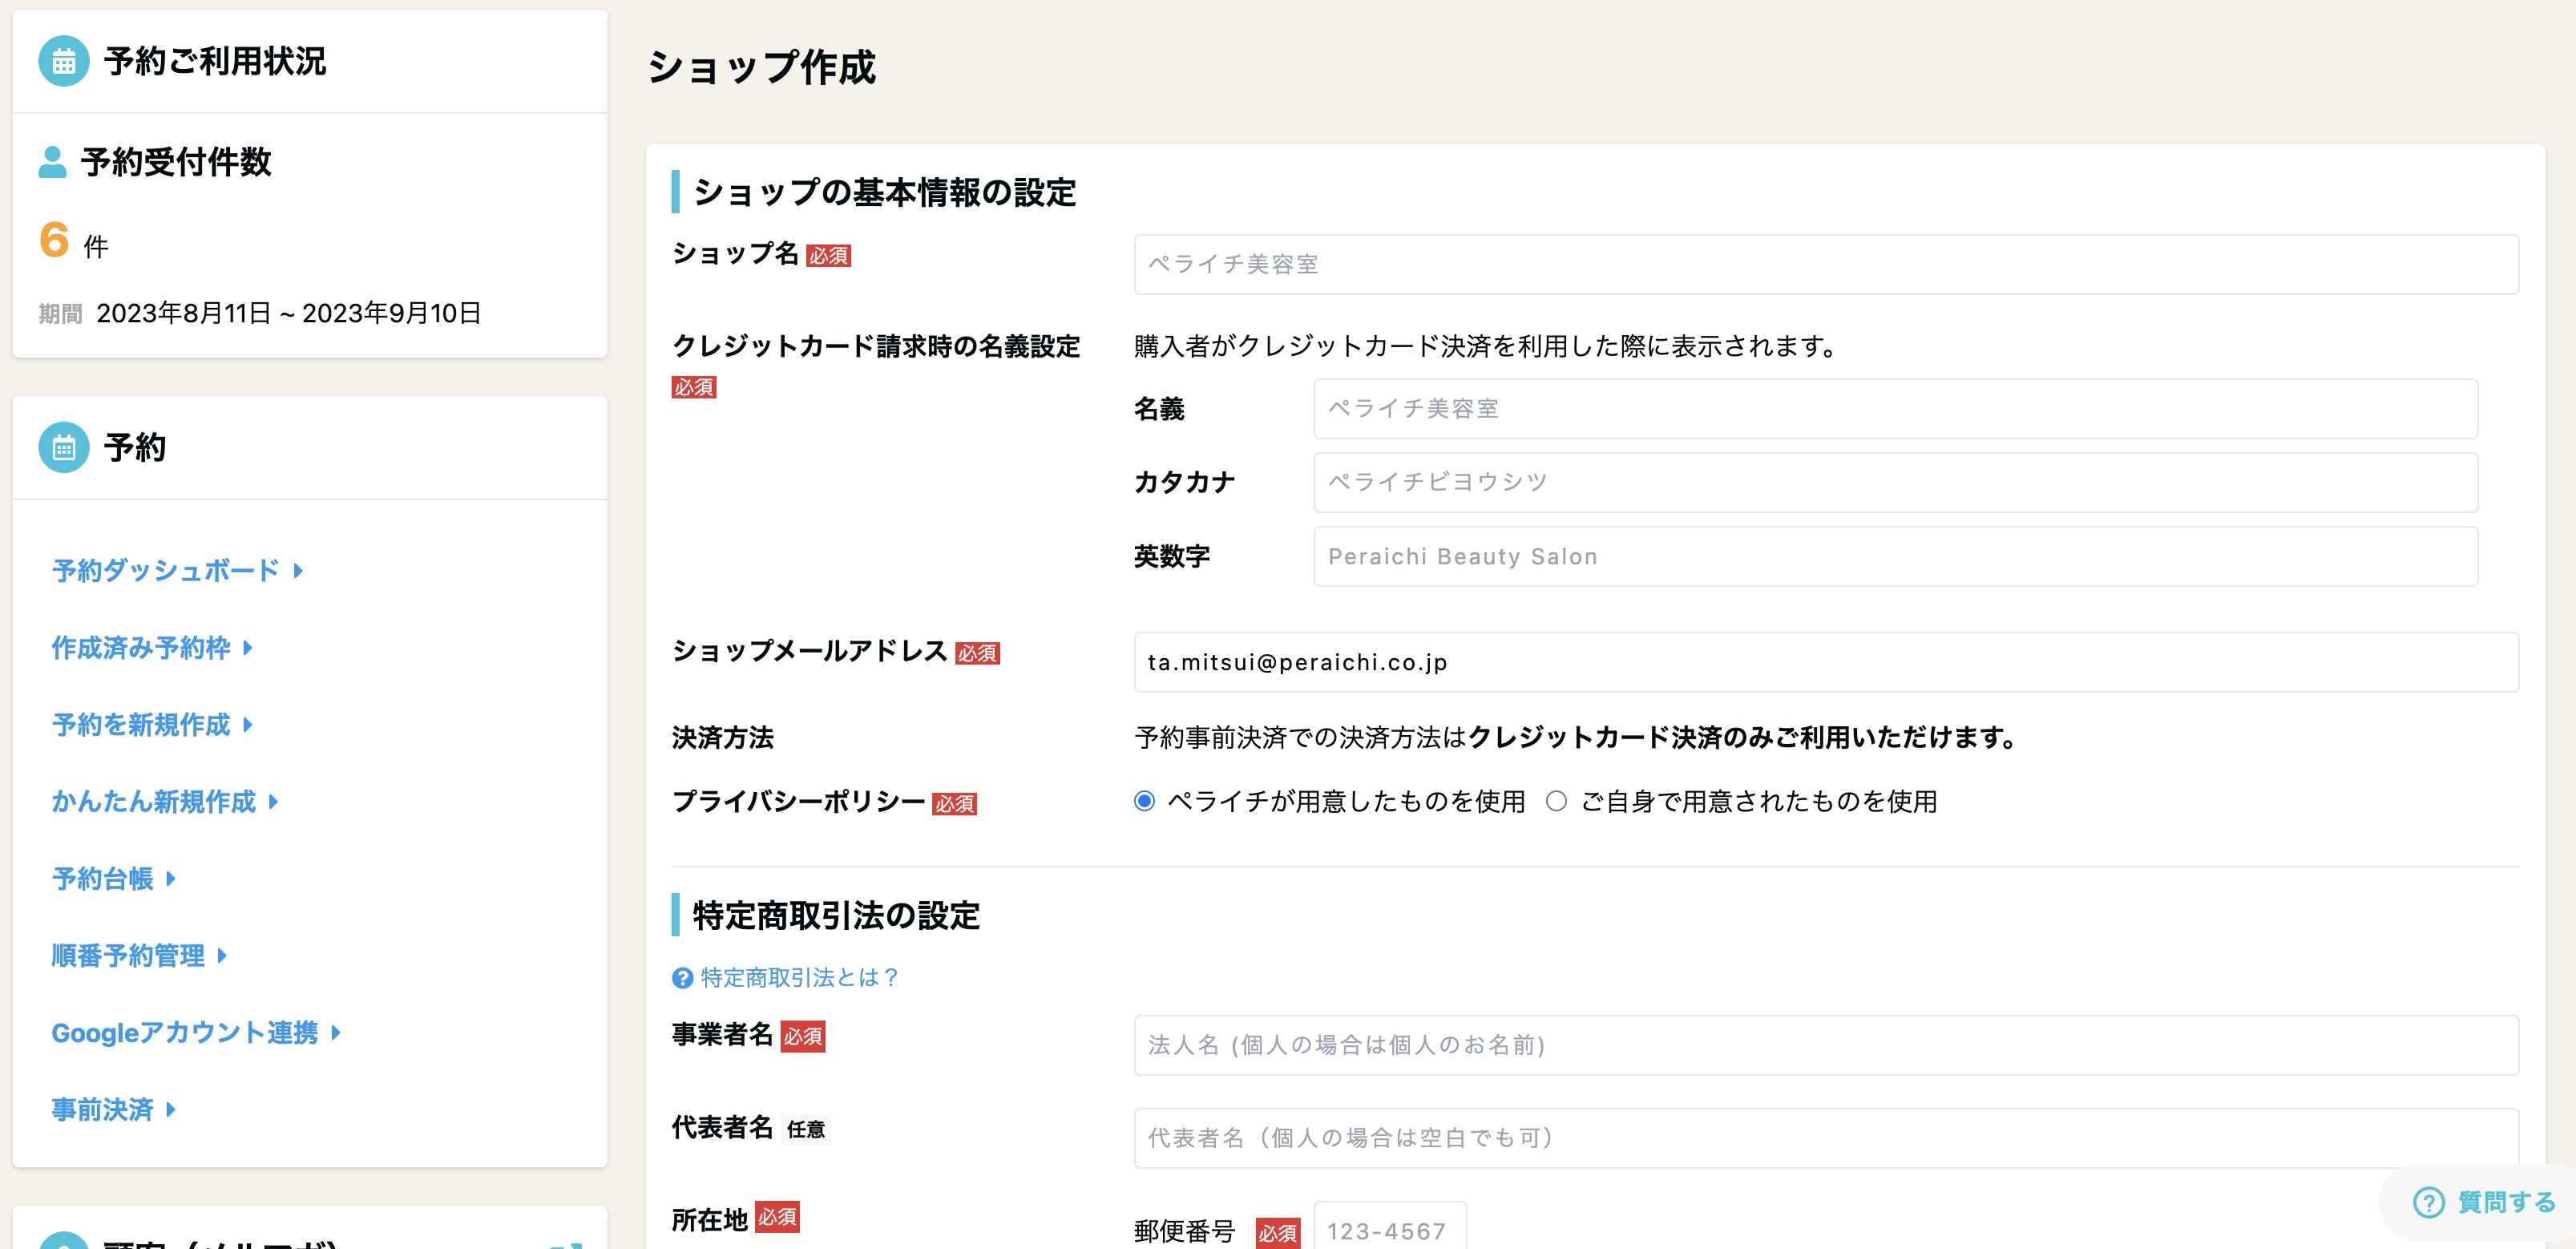Click the ショップ作成 page heading

click(761, 68)
